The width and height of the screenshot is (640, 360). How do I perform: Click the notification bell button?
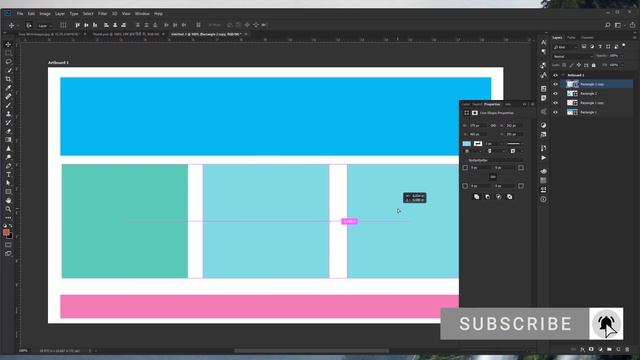(606, 324)
